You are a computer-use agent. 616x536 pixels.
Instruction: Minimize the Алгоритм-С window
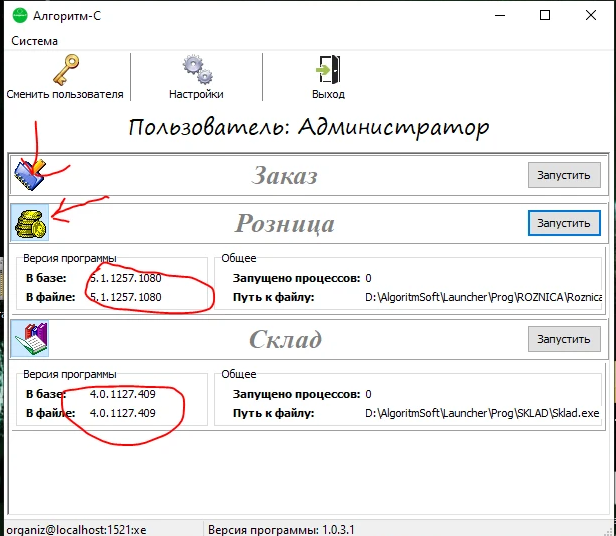(500, 15)
